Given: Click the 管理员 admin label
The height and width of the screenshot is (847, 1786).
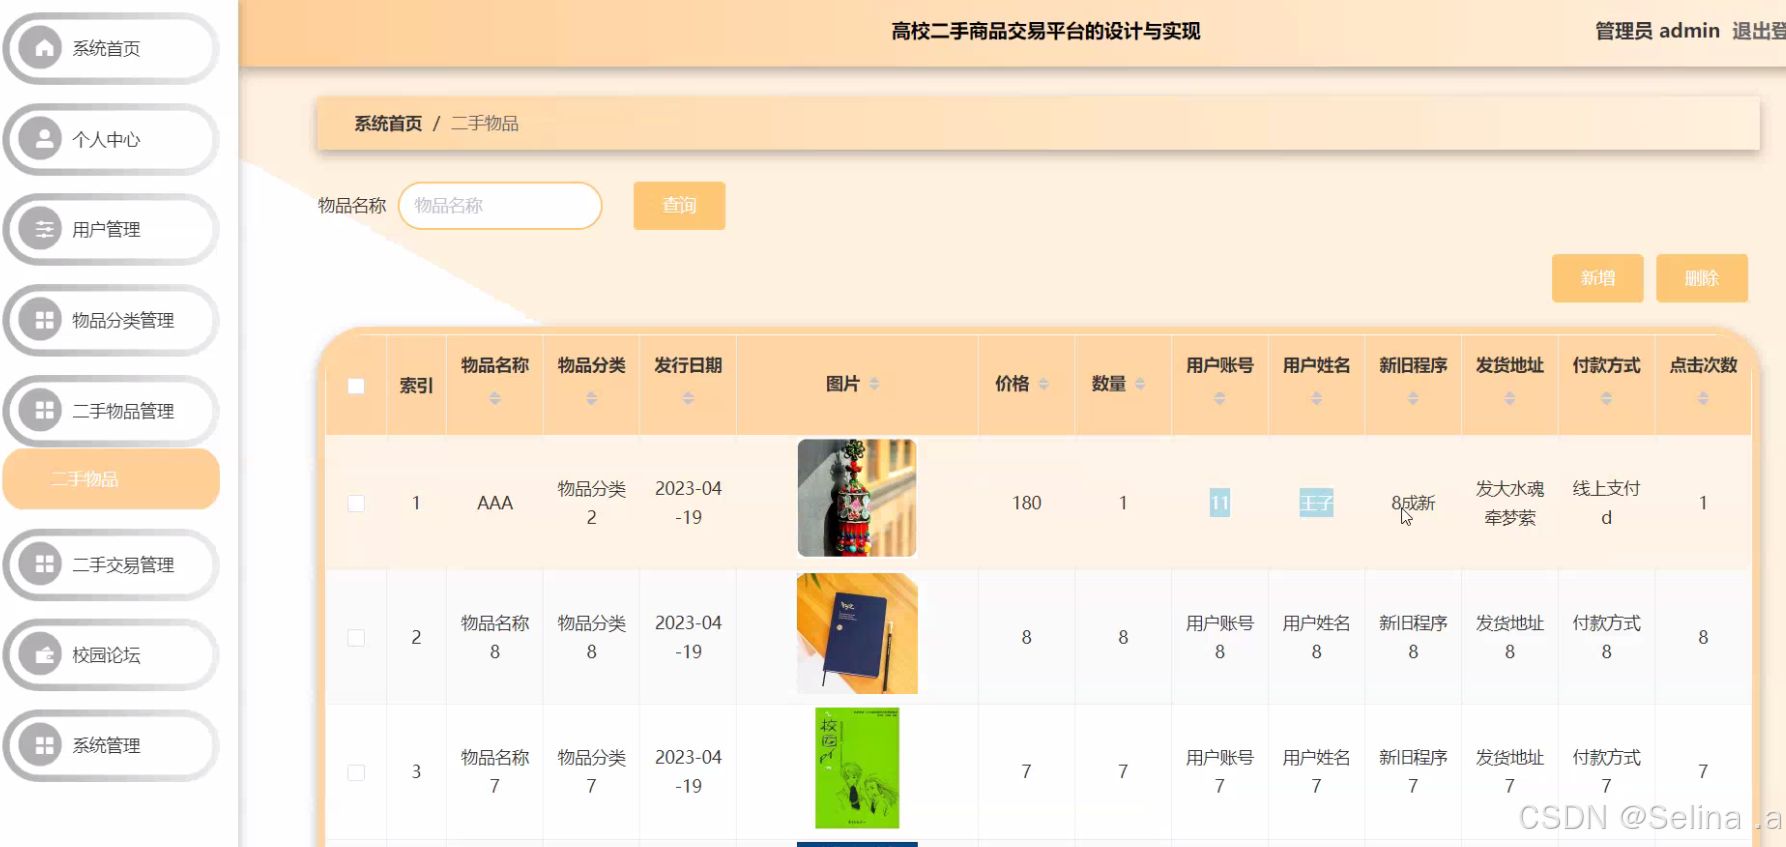Looking at the screenshot, I should coord(1657,31).
